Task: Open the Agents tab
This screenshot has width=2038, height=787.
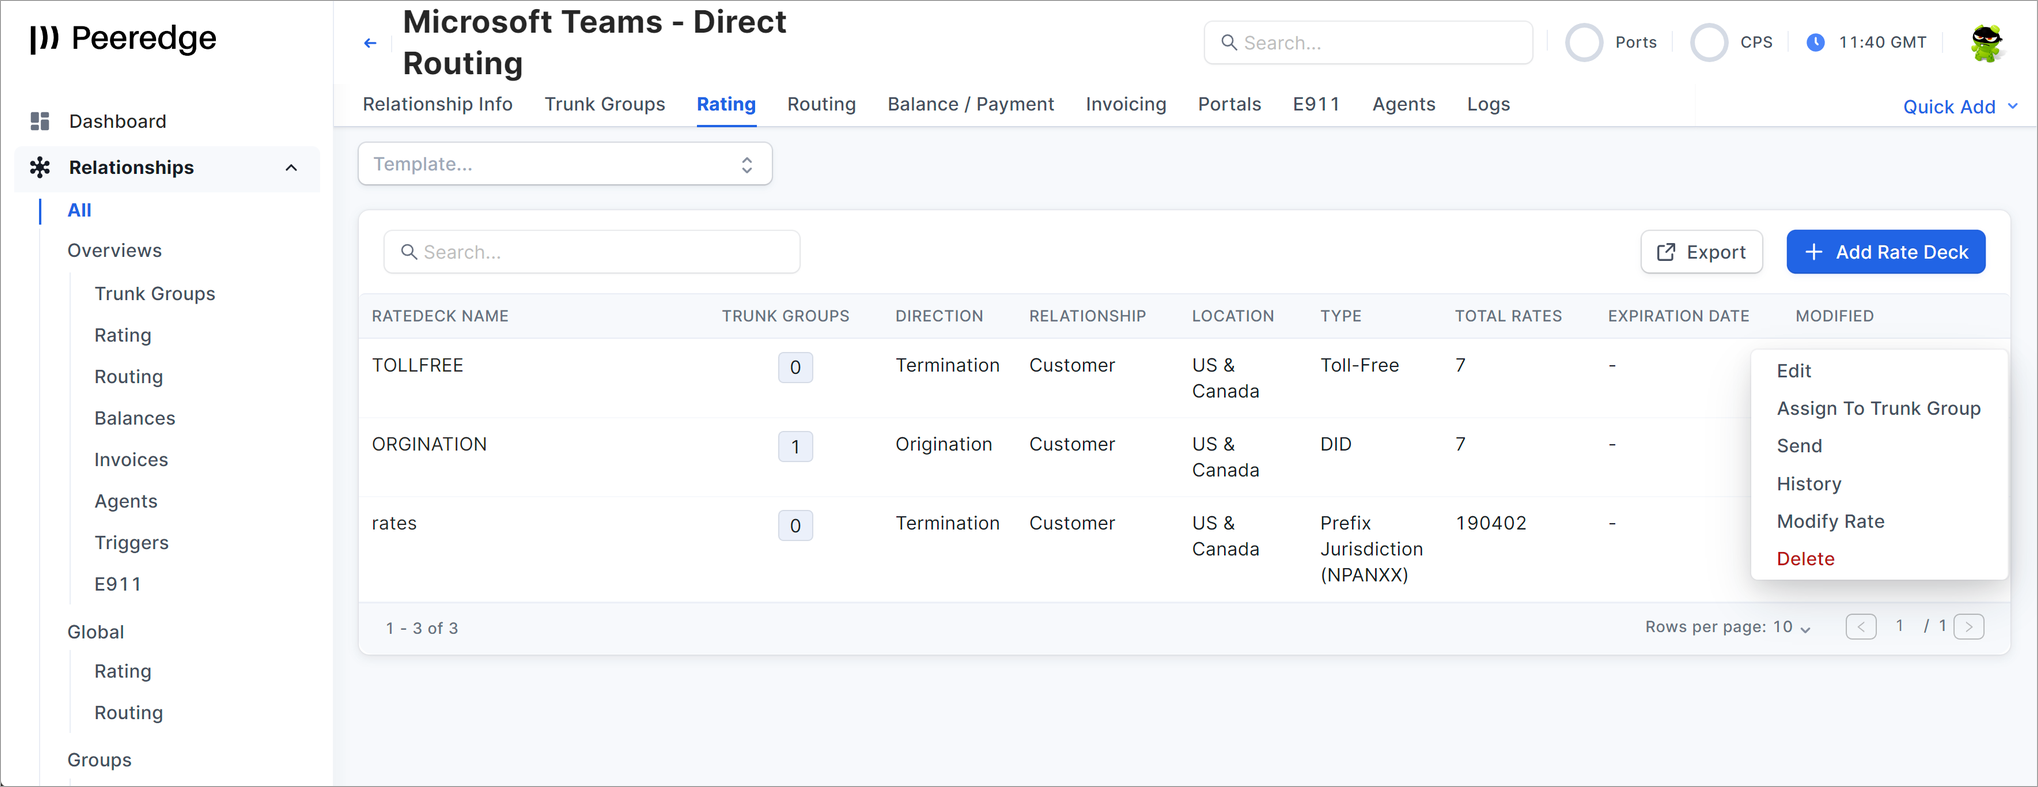Action: click(x=1403, y=104)
